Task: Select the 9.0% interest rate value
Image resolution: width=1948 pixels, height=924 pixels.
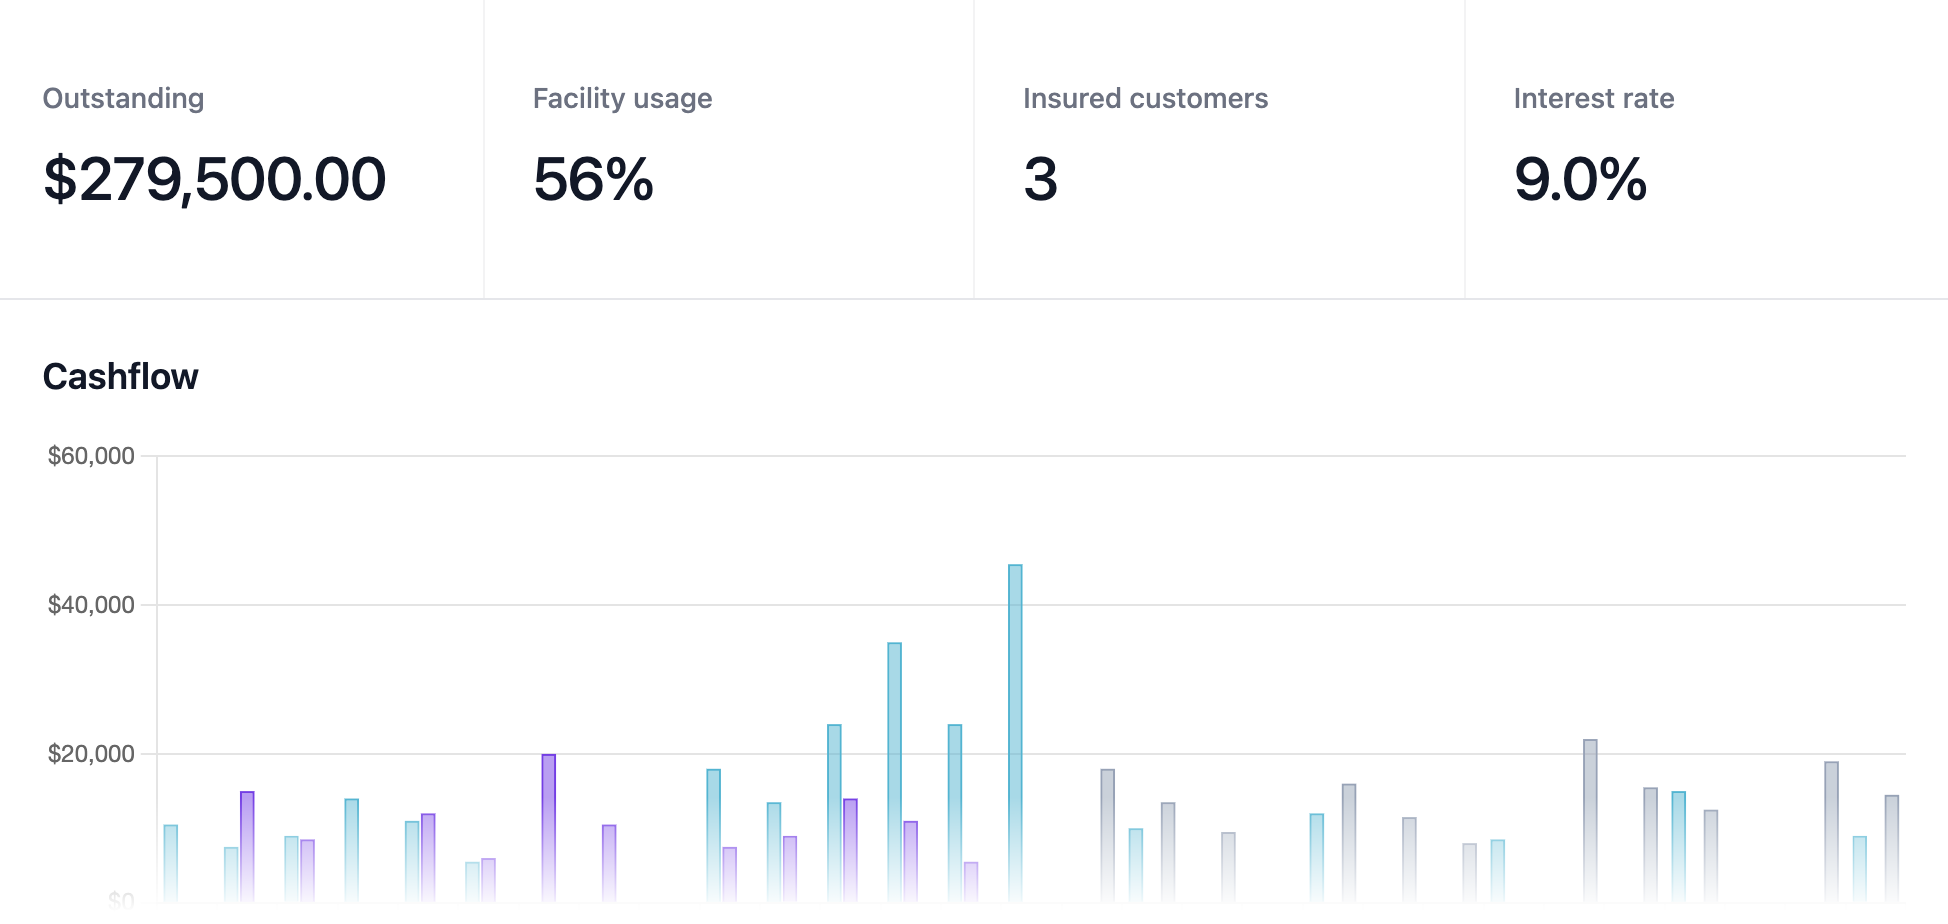Action: point(1580,180)
